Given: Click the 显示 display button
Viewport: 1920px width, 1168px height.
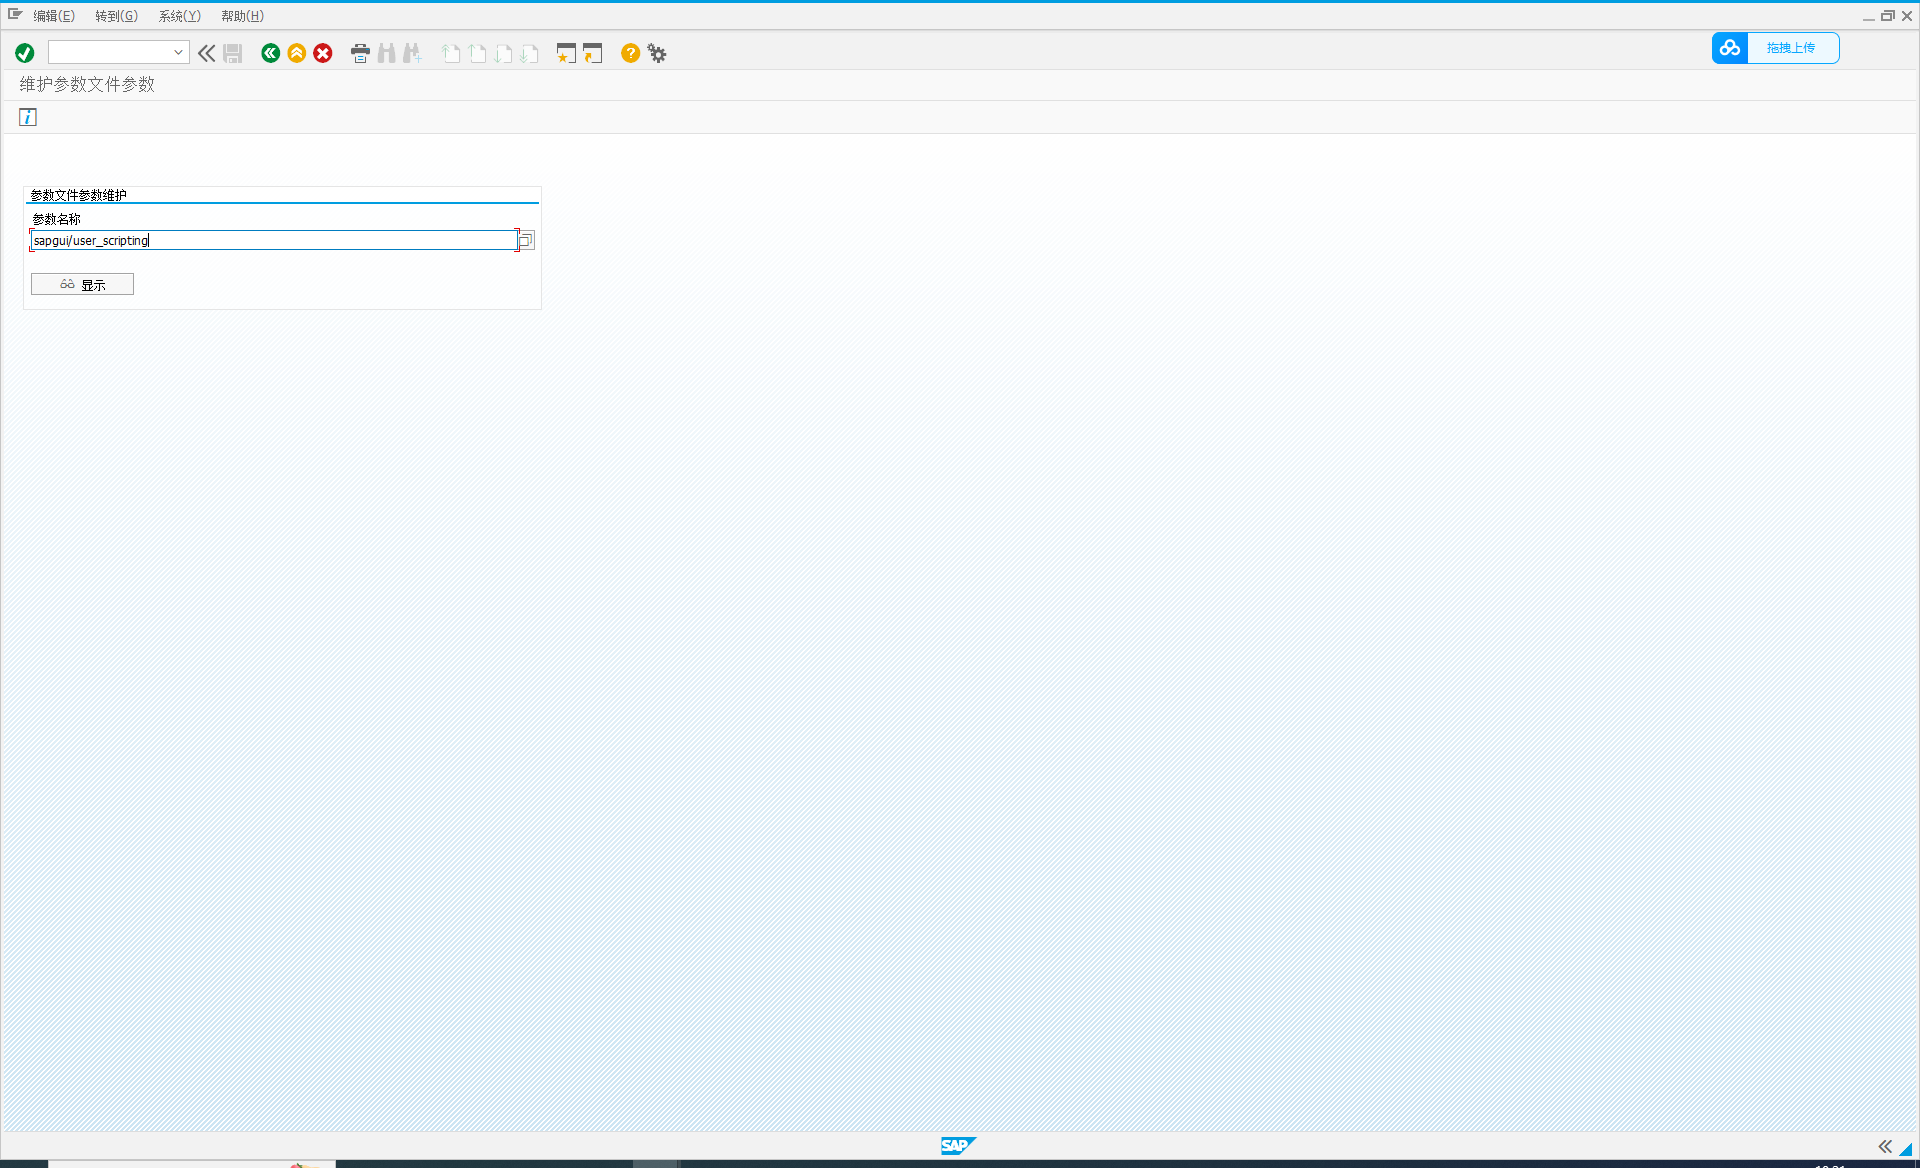Looking at the screenshot, I should pyautogui.click(x=82, y=284).
